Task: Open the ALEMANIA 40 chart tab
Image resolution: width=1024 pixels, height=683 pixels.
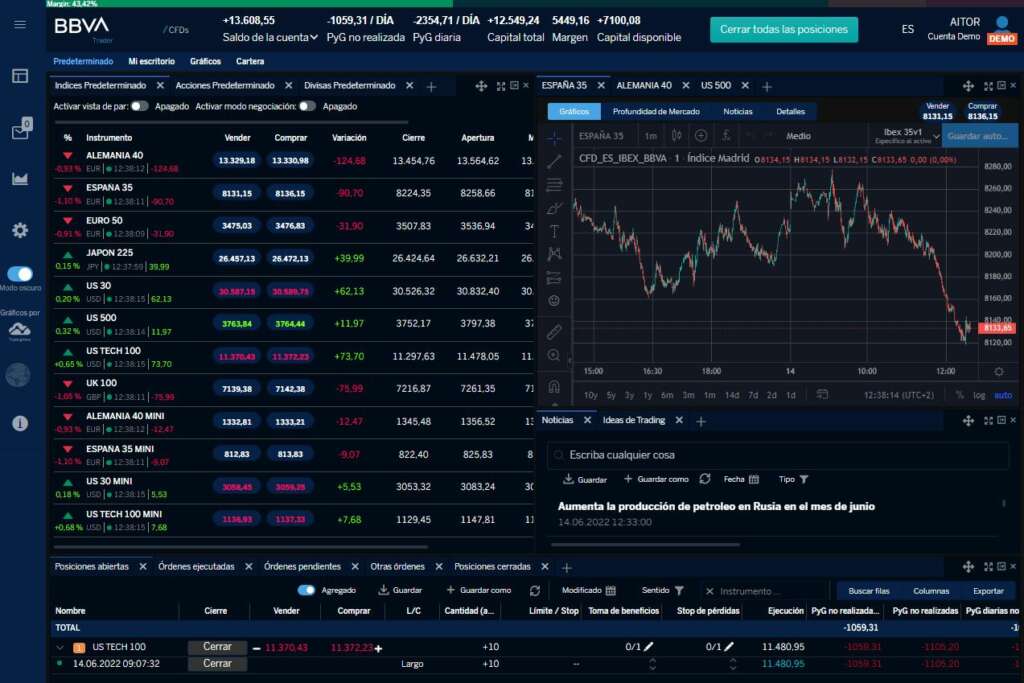Action: [x=644, y=86]
